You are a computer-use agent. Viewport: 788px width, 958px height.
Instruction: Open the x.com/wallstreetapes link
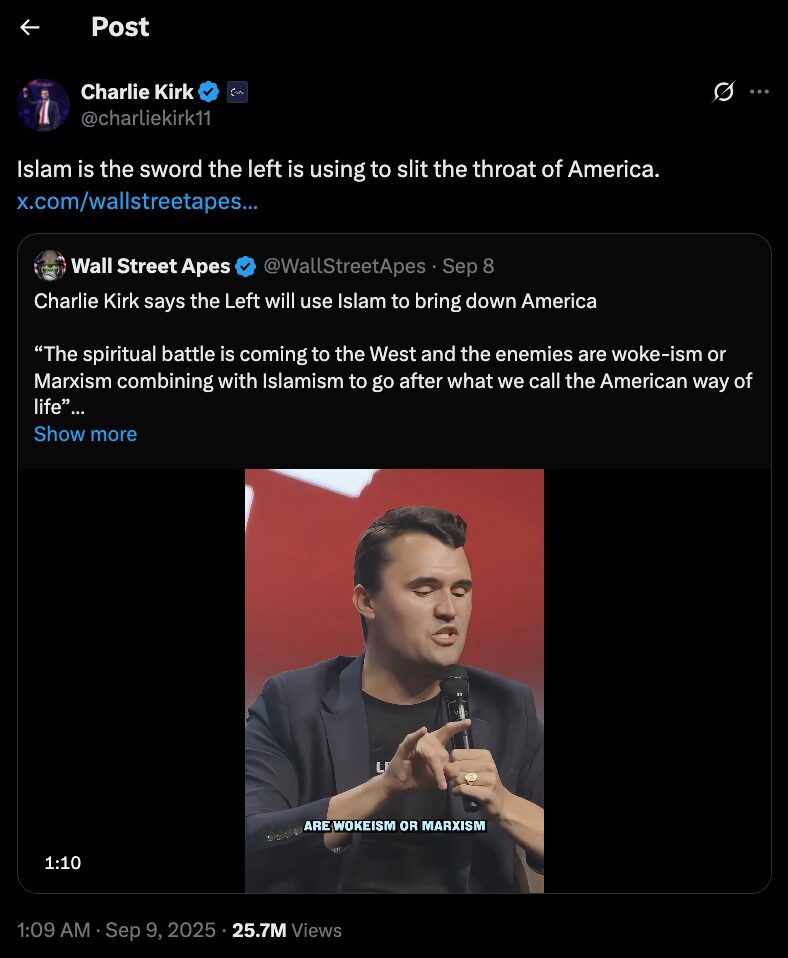(x=137, y=201)
